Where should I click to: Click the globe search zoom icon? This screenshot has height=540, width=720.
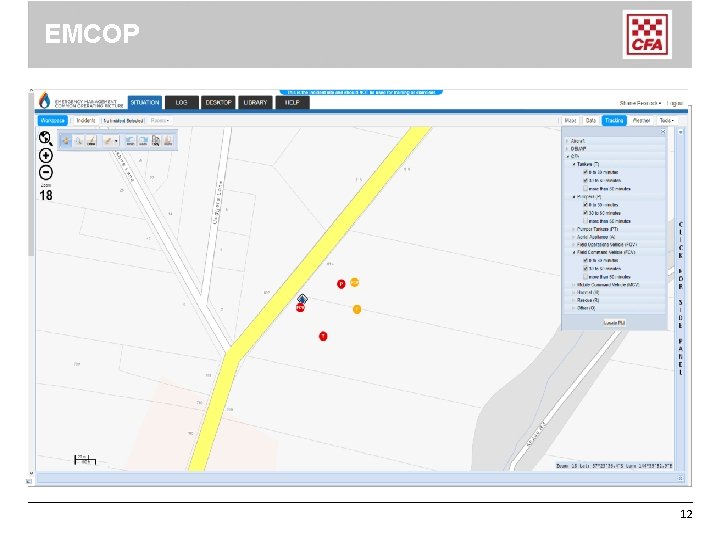(x=45, y=138)
